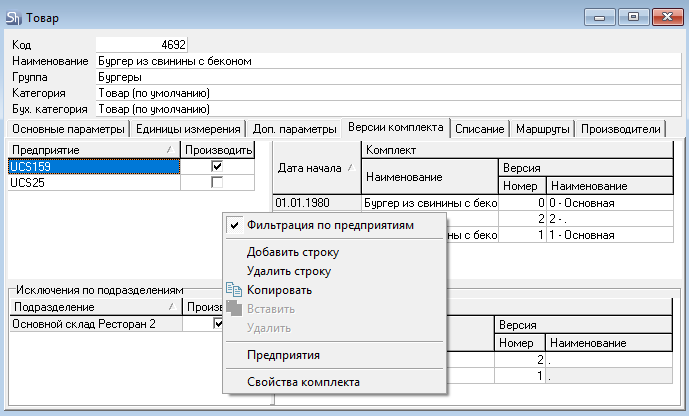Open the Маршруты tab
Viewport: 689px width, 416px height.
point(542,129)
